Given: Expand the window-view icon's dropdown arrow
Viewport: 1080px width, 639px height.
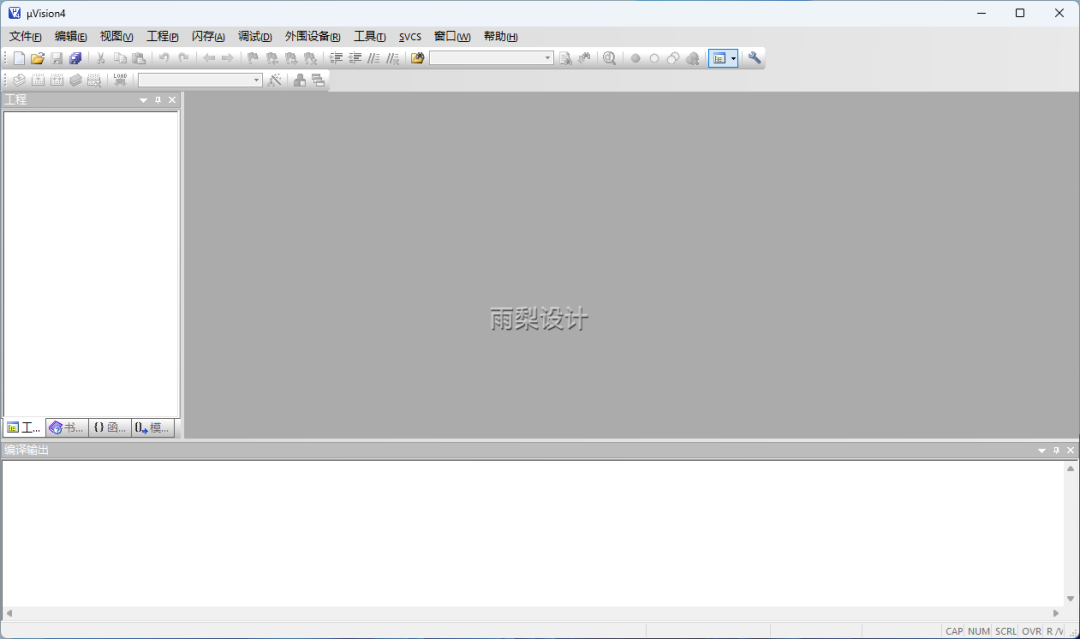Looking at the screenshot, I should (x=732, y=58).
